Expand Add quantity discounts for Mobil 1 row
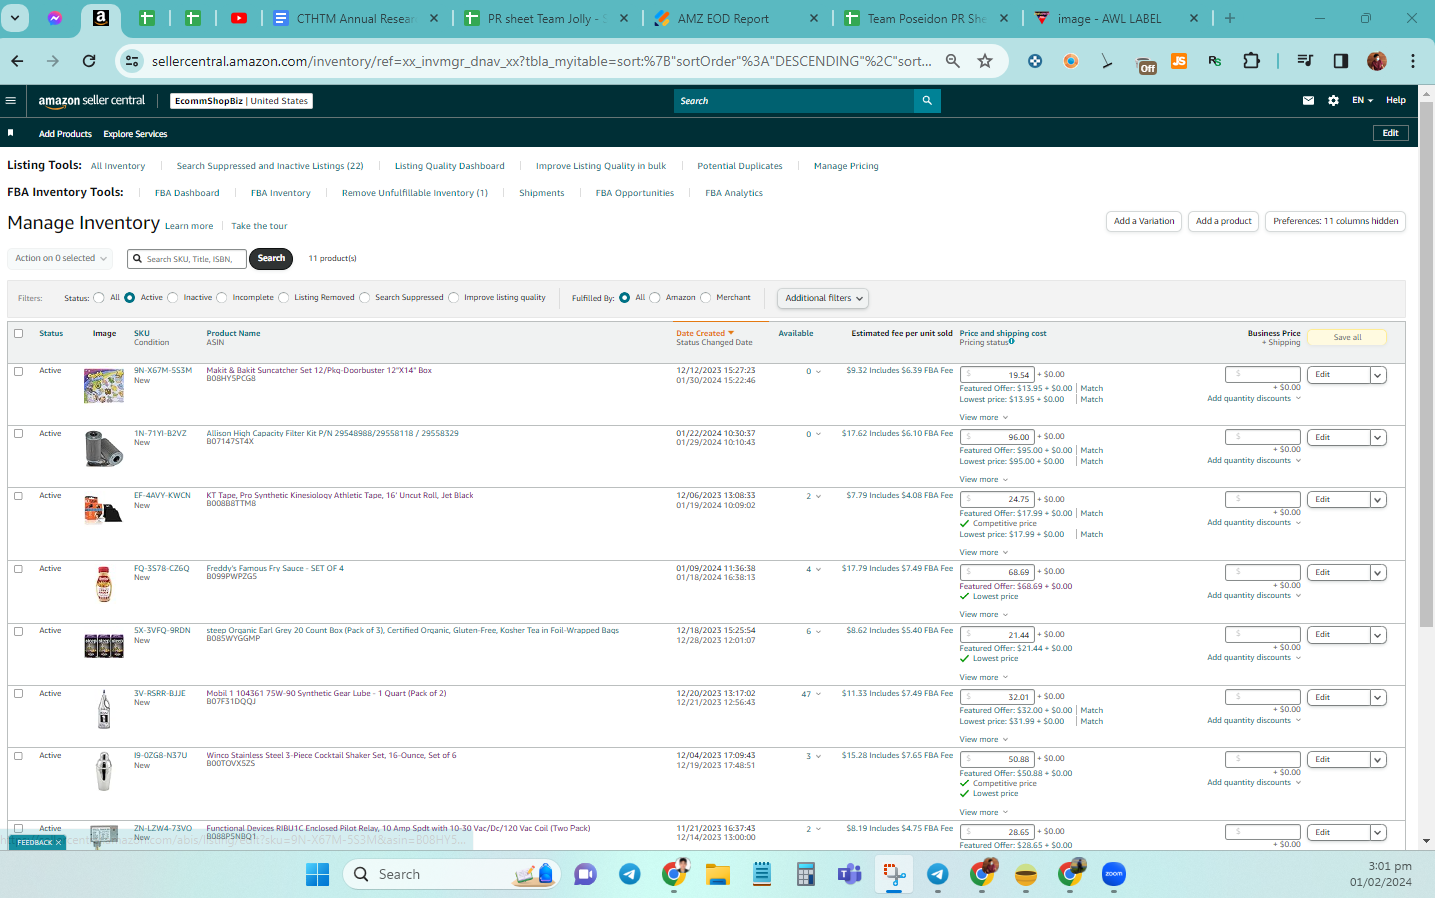Screen dimensions: 1435x898 click(1254, 720)
